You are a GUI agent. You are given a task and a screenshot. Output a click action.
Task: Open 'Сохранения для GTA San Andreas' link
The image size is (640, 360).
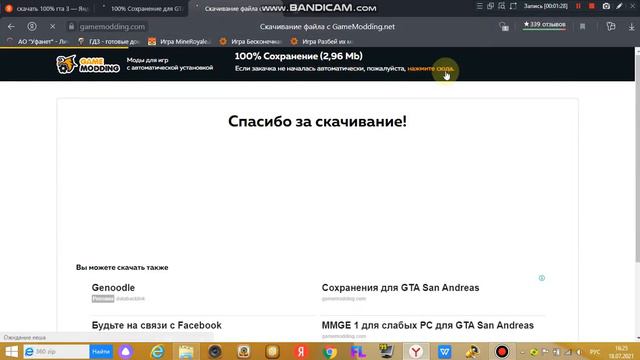click(400, 288)
